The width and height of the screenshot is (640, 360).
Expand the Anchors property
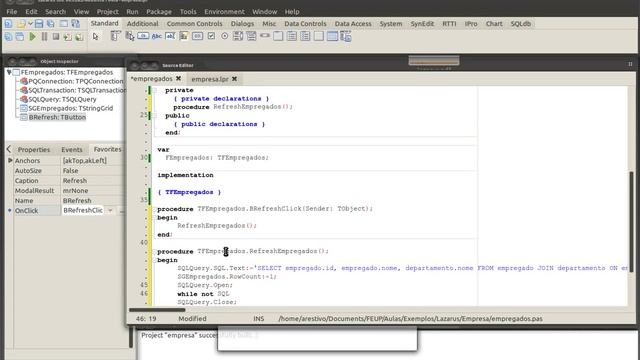pos(10,160)
